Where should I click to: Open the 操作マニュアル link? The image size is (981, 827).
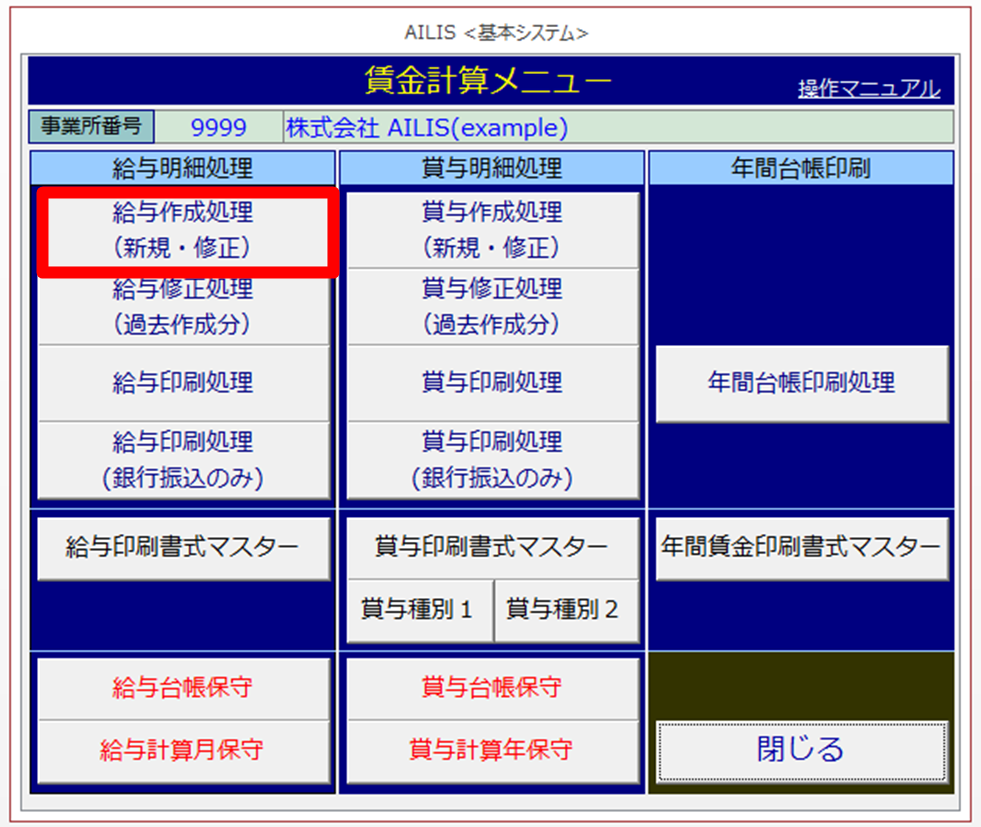pyautogui.click(x=868, y=89)
